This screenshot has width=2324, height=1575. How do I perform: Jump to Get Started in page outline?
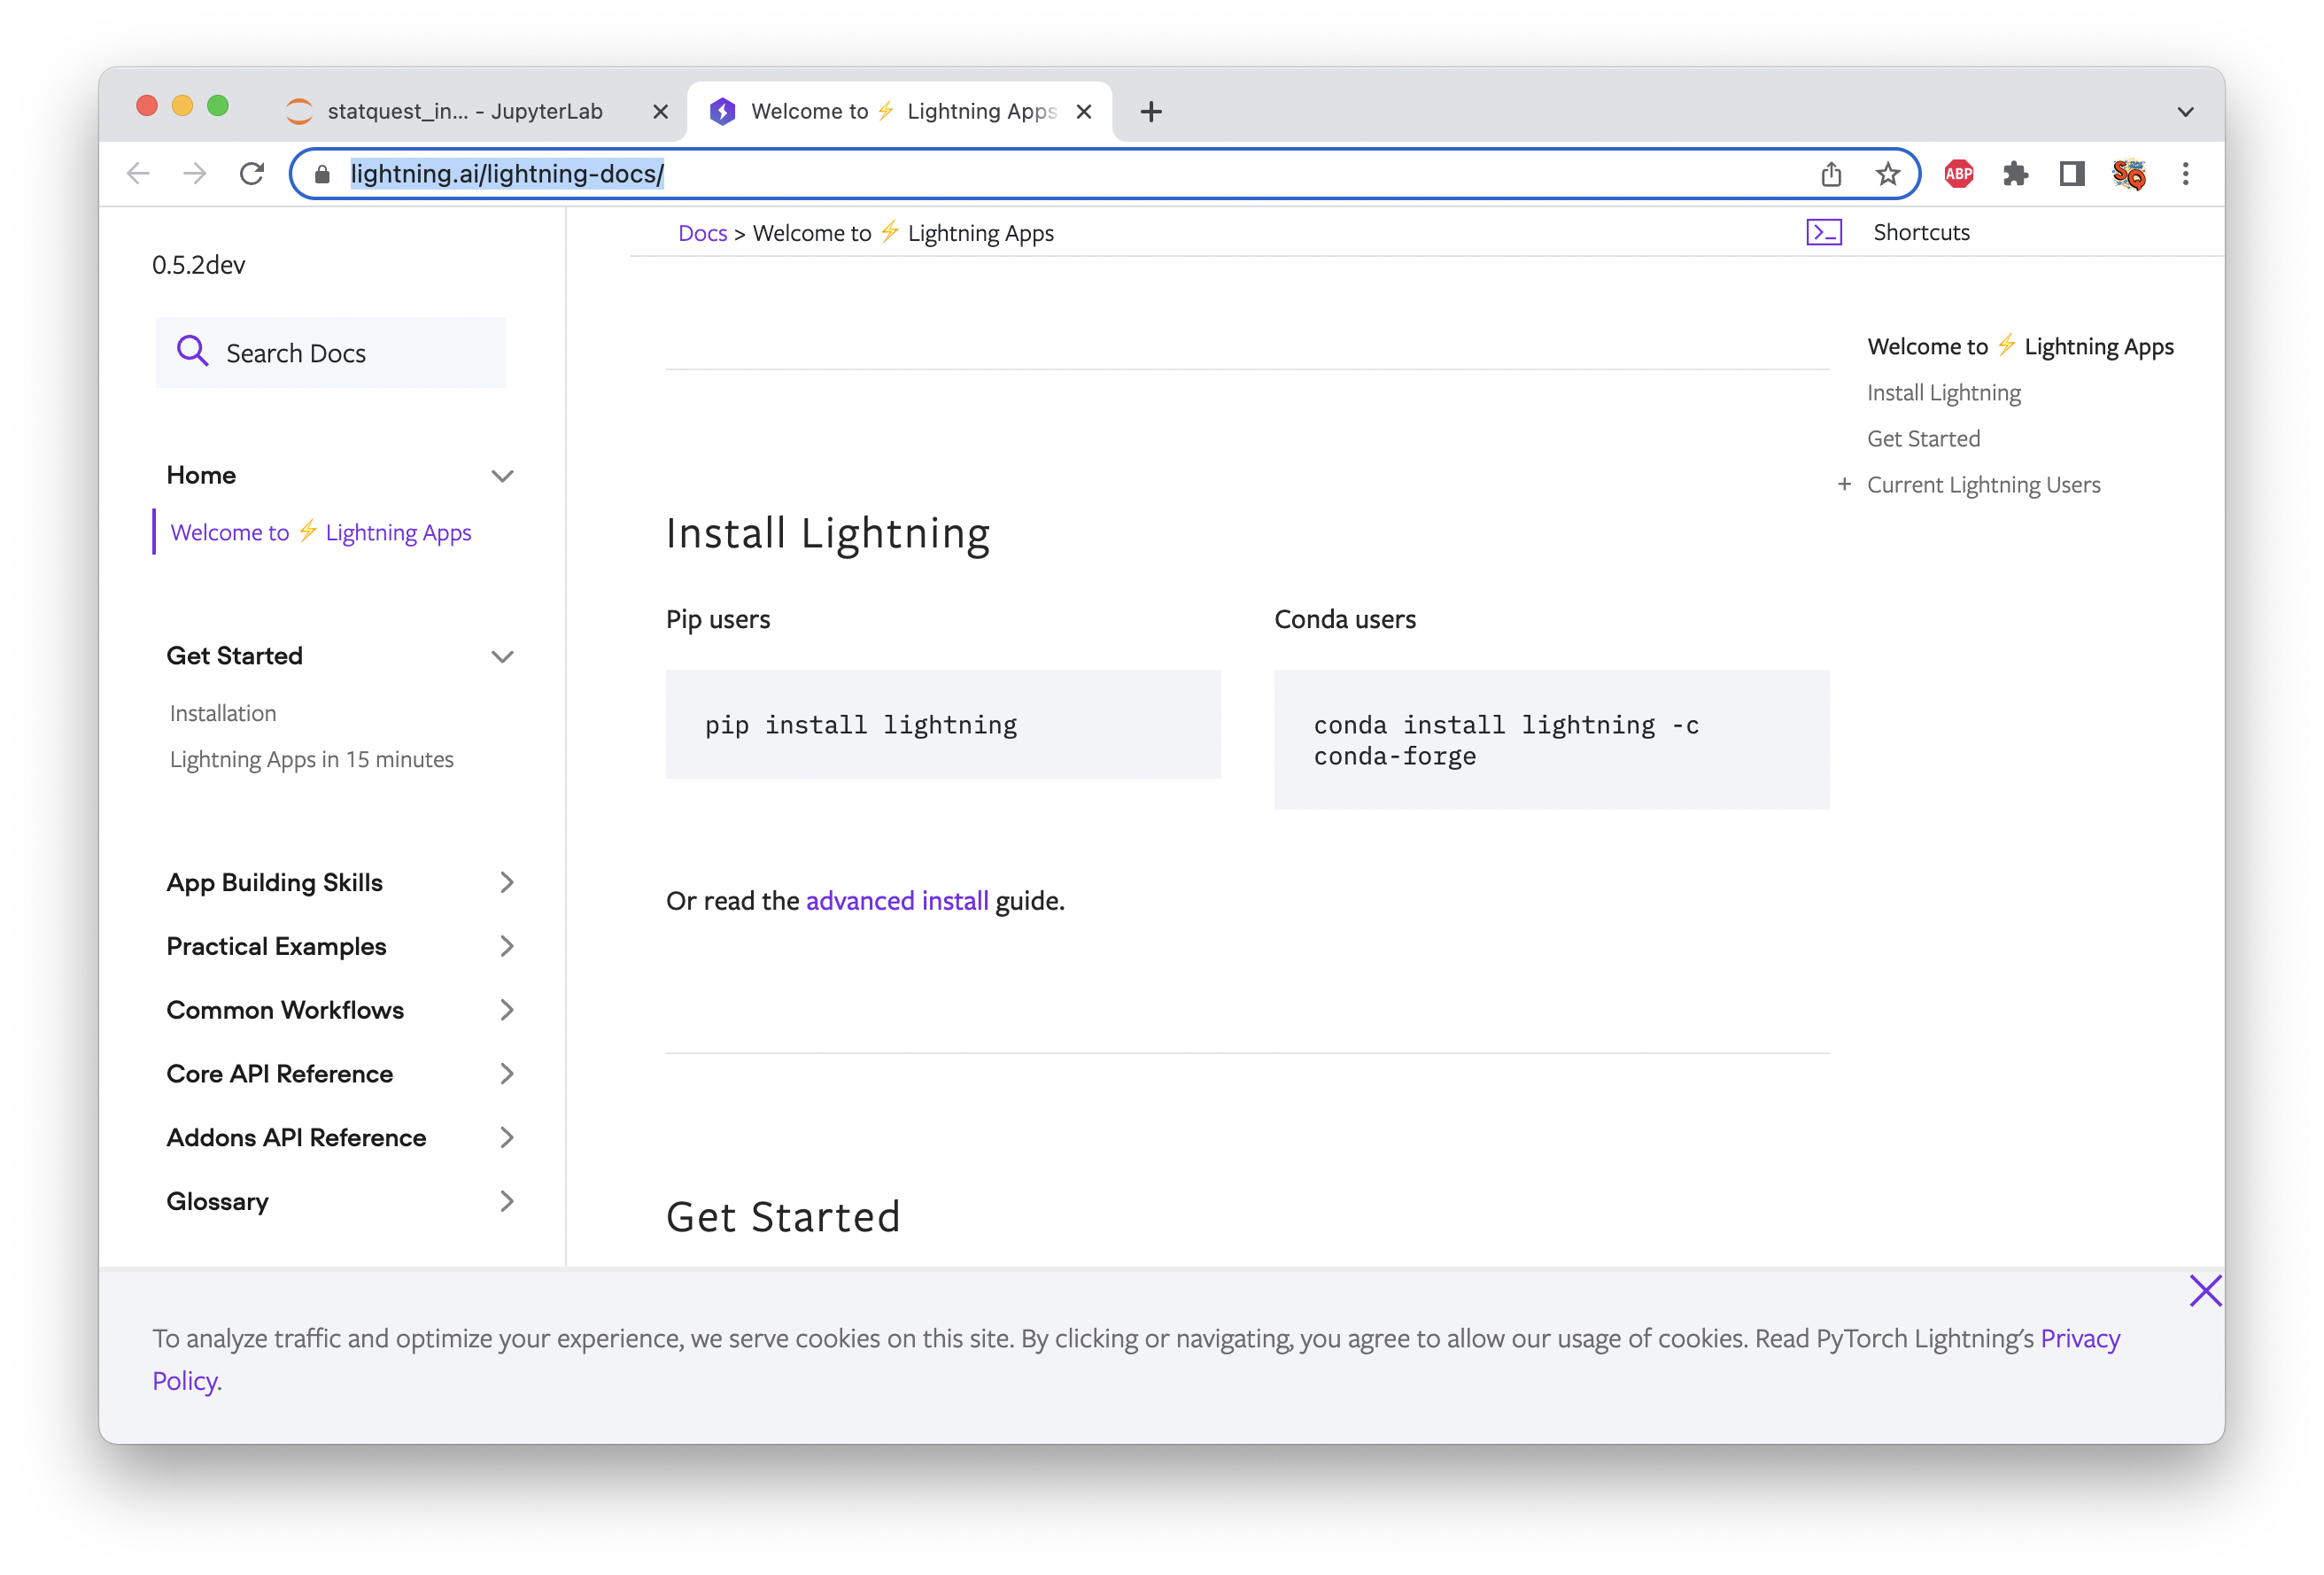[1924, 438]
